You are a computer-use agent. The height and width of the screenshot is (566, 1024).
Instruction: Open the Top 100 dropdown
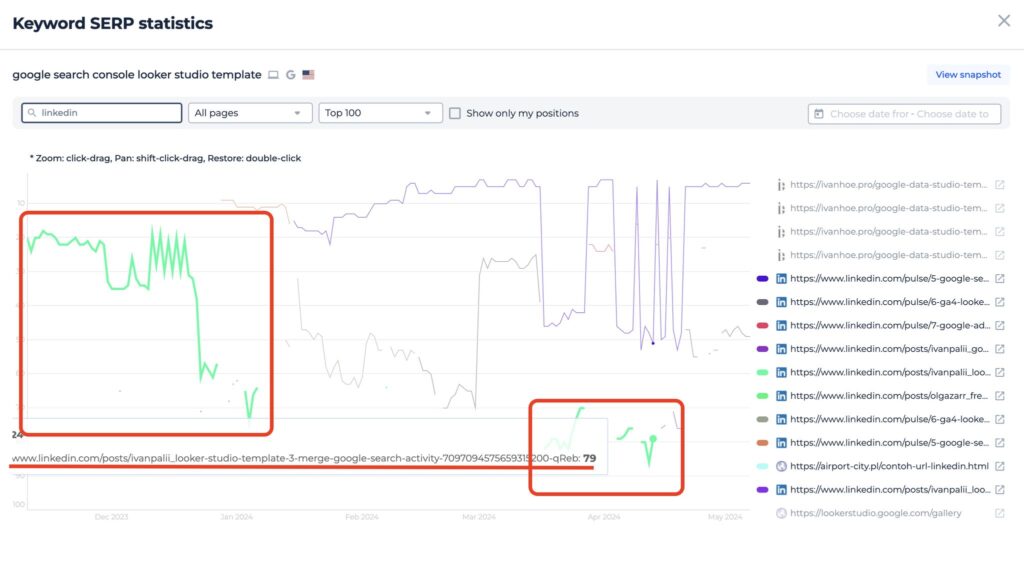(380, 113)
